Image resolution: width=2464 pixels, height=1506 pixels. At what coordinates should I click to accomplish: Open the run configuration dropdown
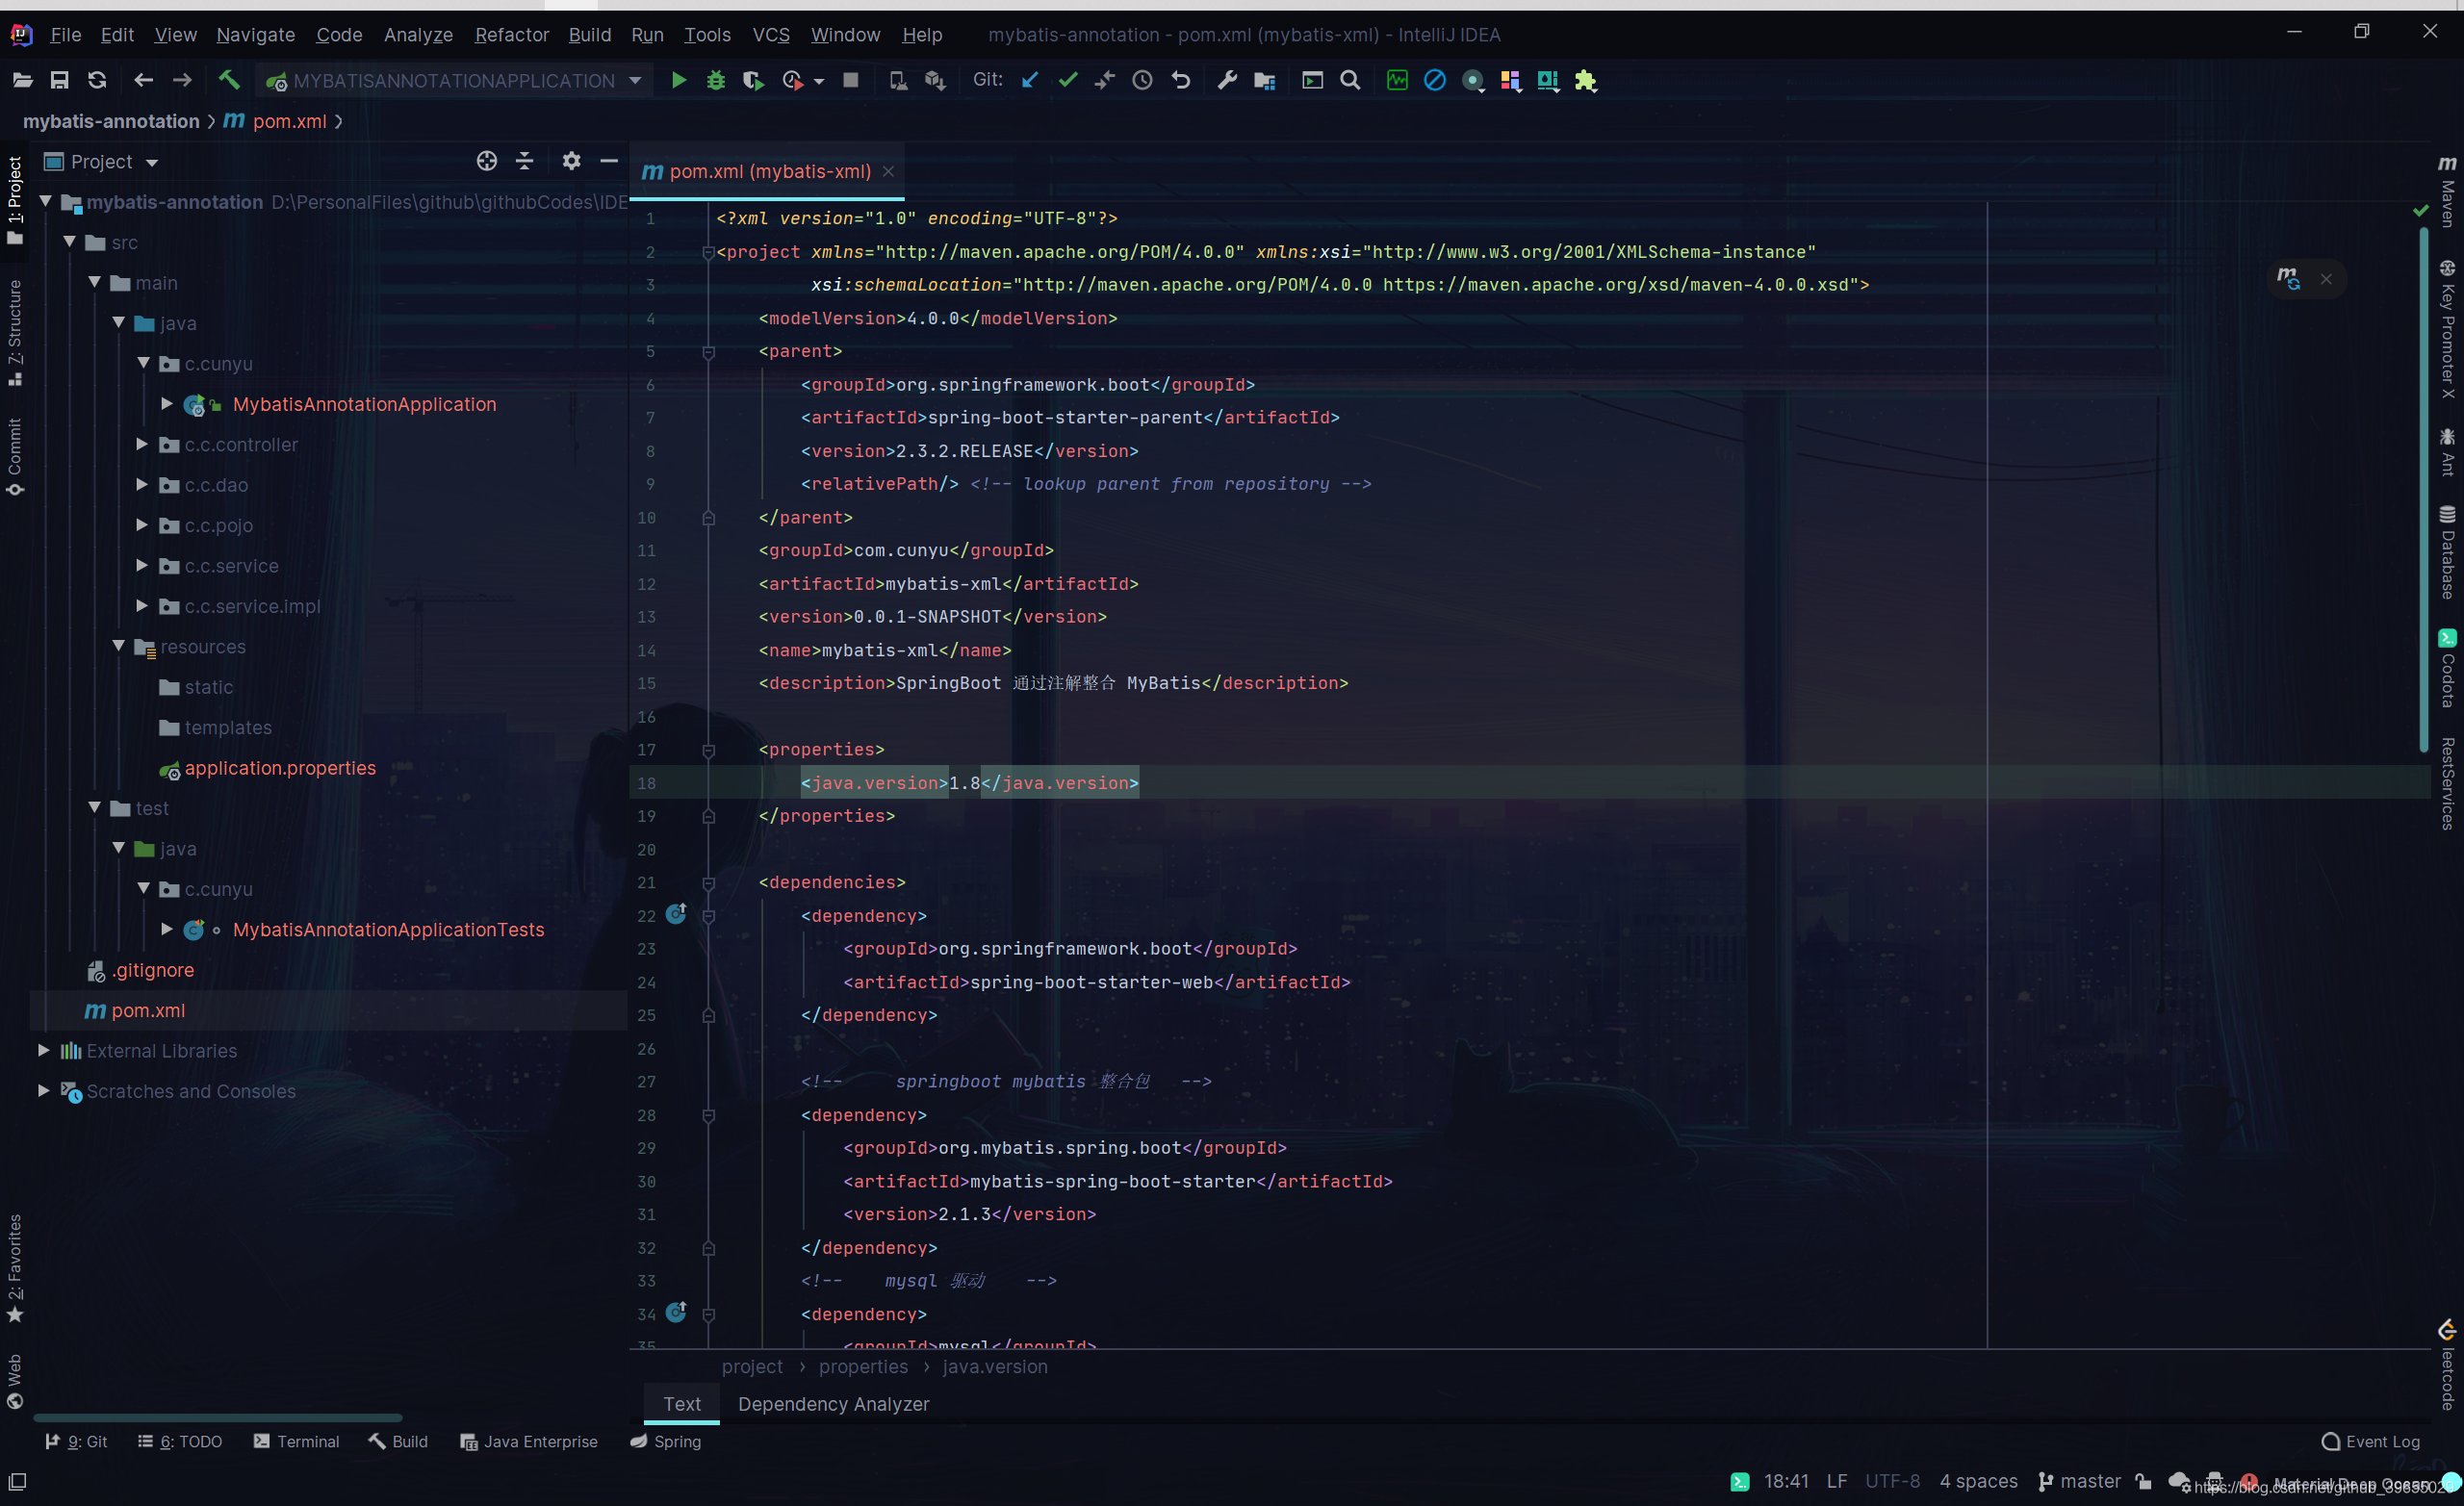(x=455, y=81)
